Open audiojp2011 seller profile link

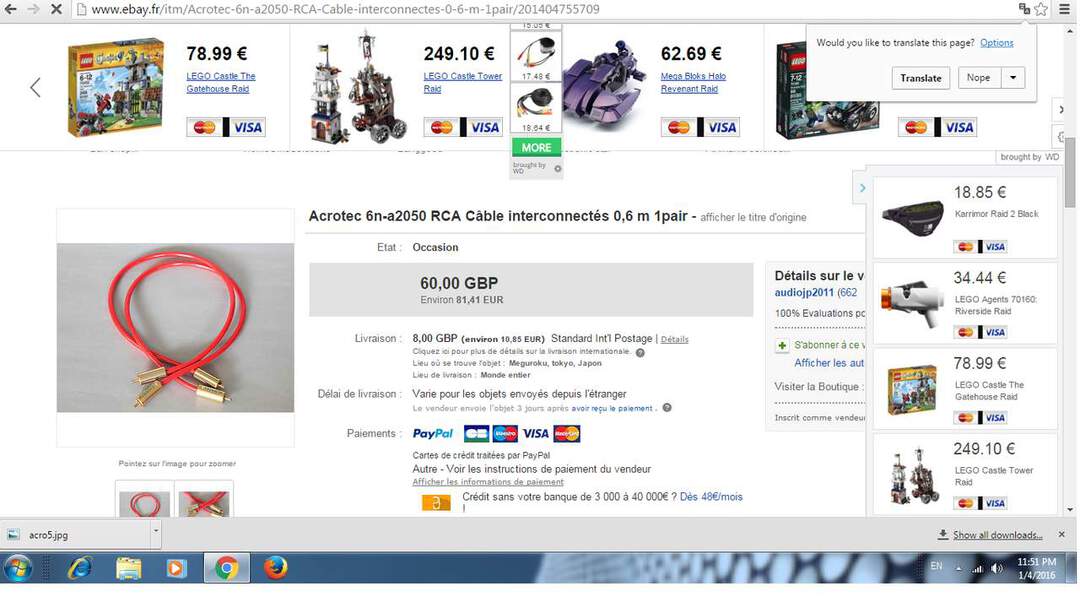[x=804, y=292]
